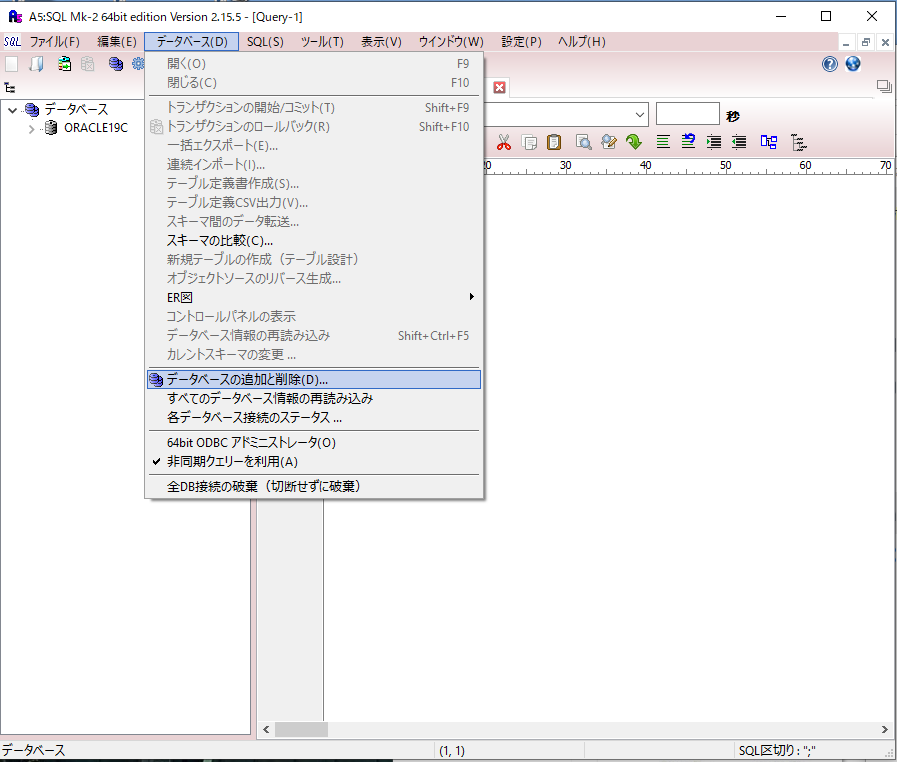Click the tree view icon above database panel
This screenshot has height=762, width=897.
coord(10,88)
